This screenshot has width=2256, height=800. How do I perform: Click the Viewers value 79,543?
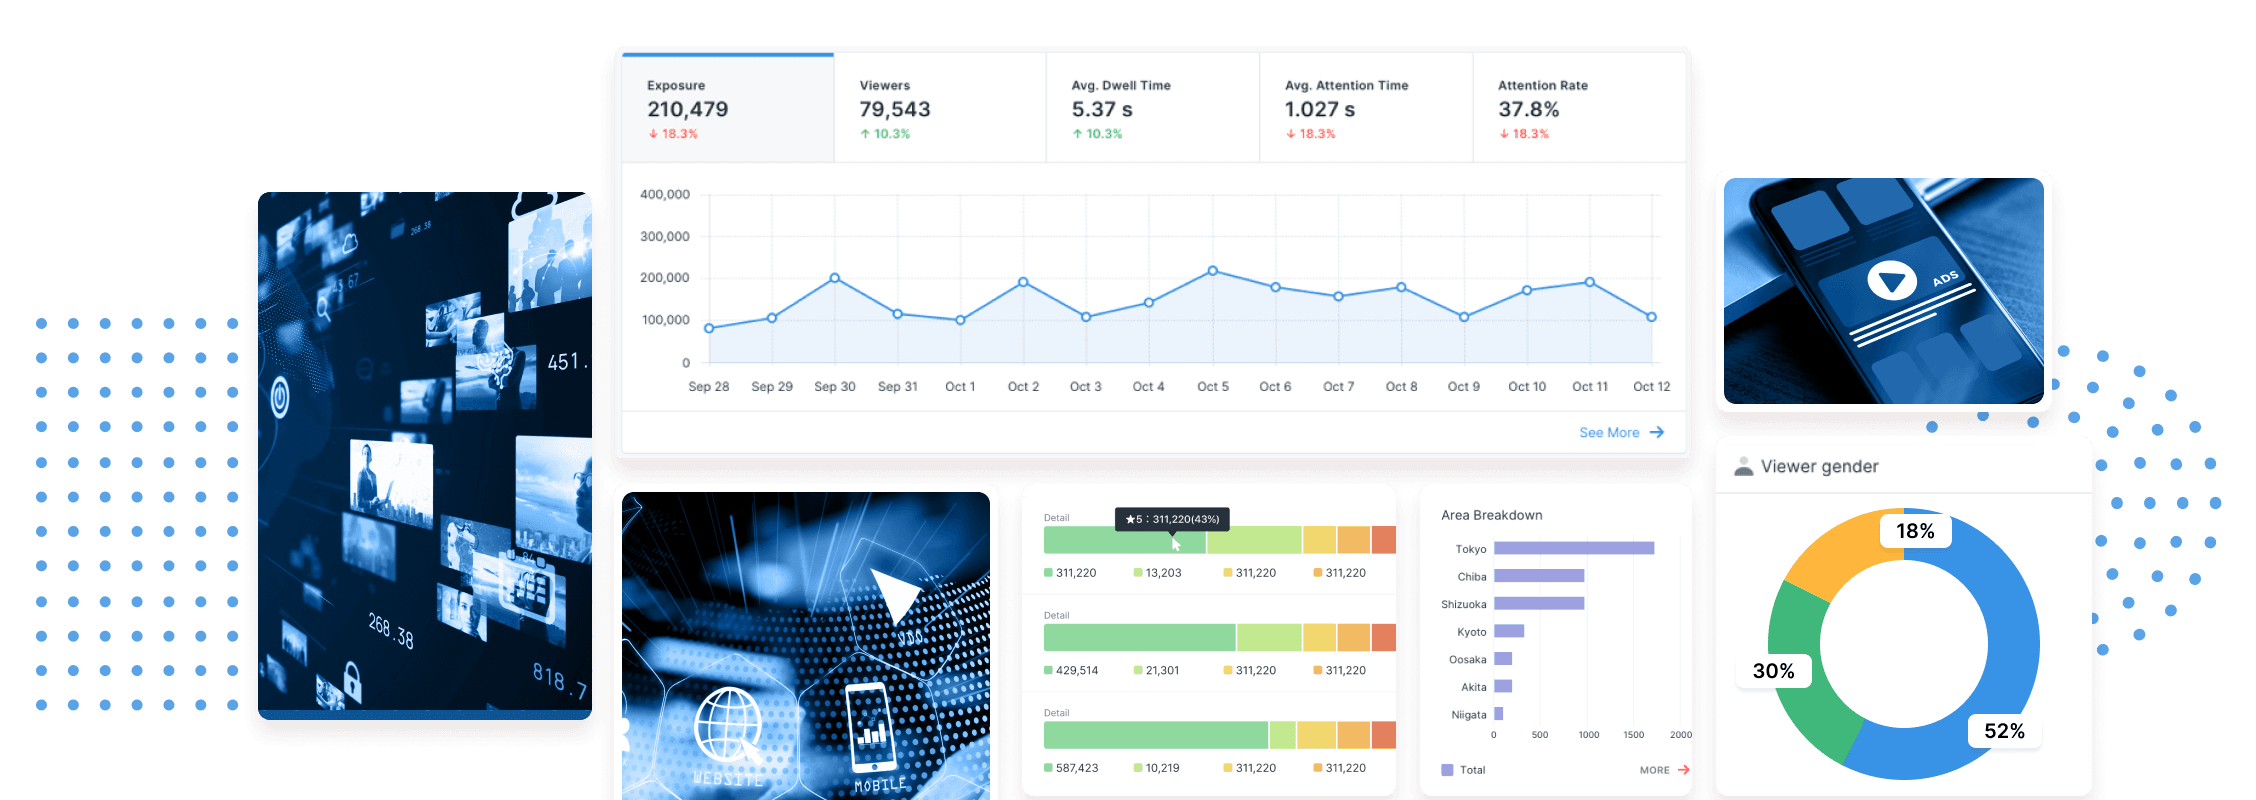(x=895, y=109)
